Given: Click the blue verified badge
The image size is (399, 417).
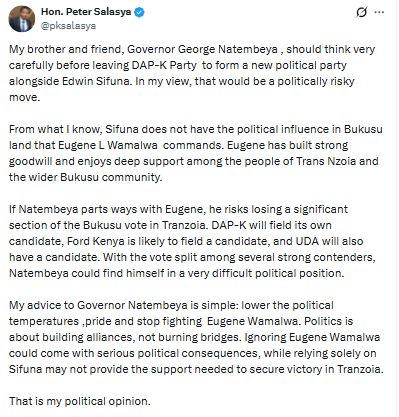Looking at the screenshot, I should 139,12.
